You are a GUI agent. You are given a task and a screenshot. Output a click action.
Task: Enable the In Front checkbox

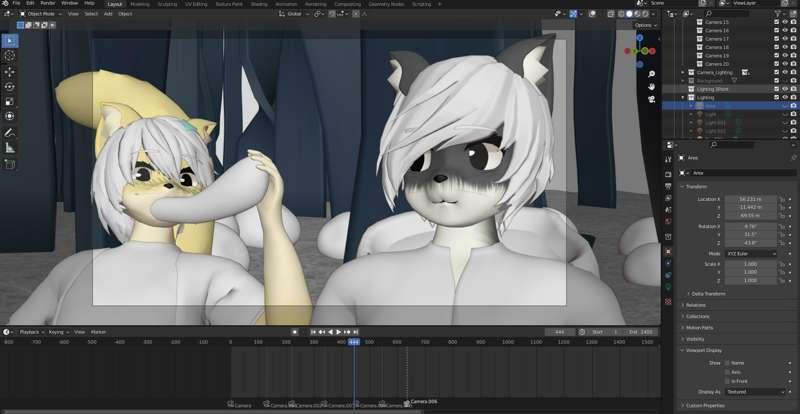point(727,381)
